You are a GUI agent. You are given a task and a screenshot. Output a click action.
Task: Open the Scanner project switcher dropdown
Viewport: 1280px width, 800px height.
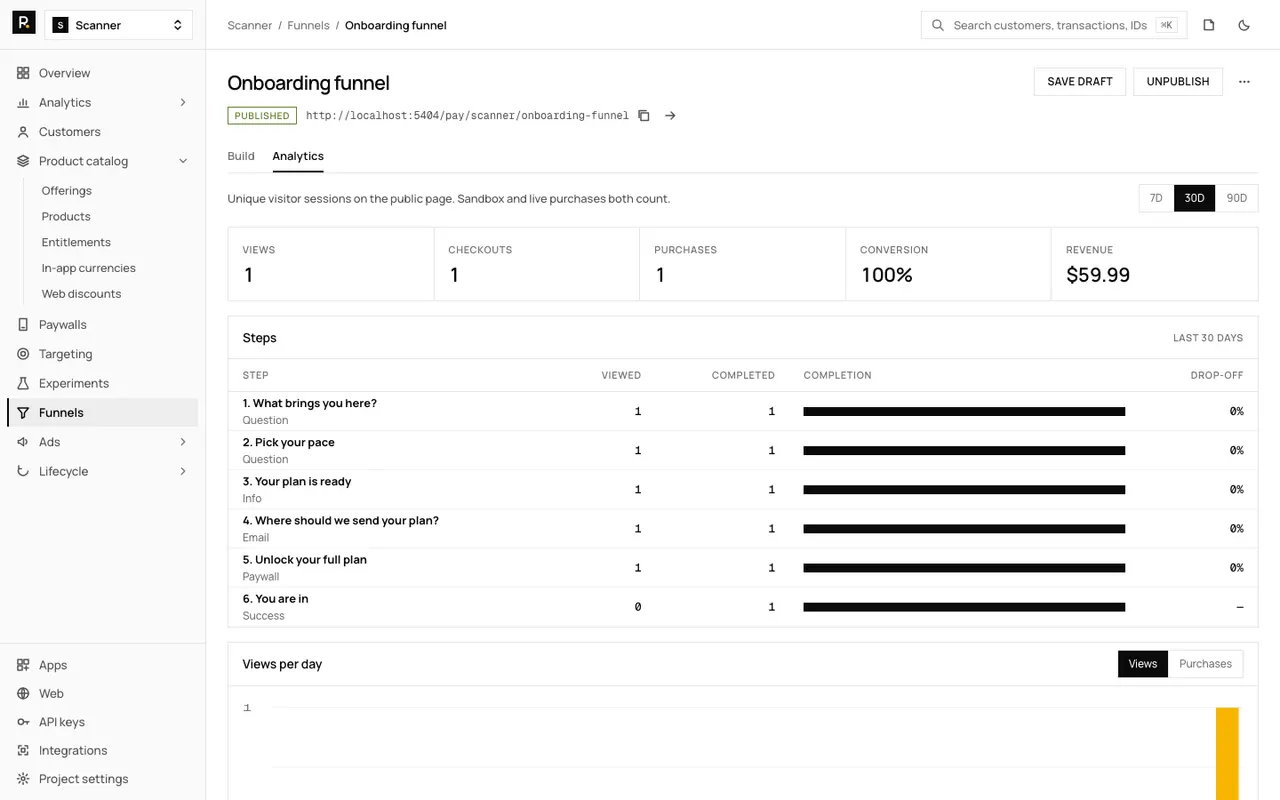point(118,25)
